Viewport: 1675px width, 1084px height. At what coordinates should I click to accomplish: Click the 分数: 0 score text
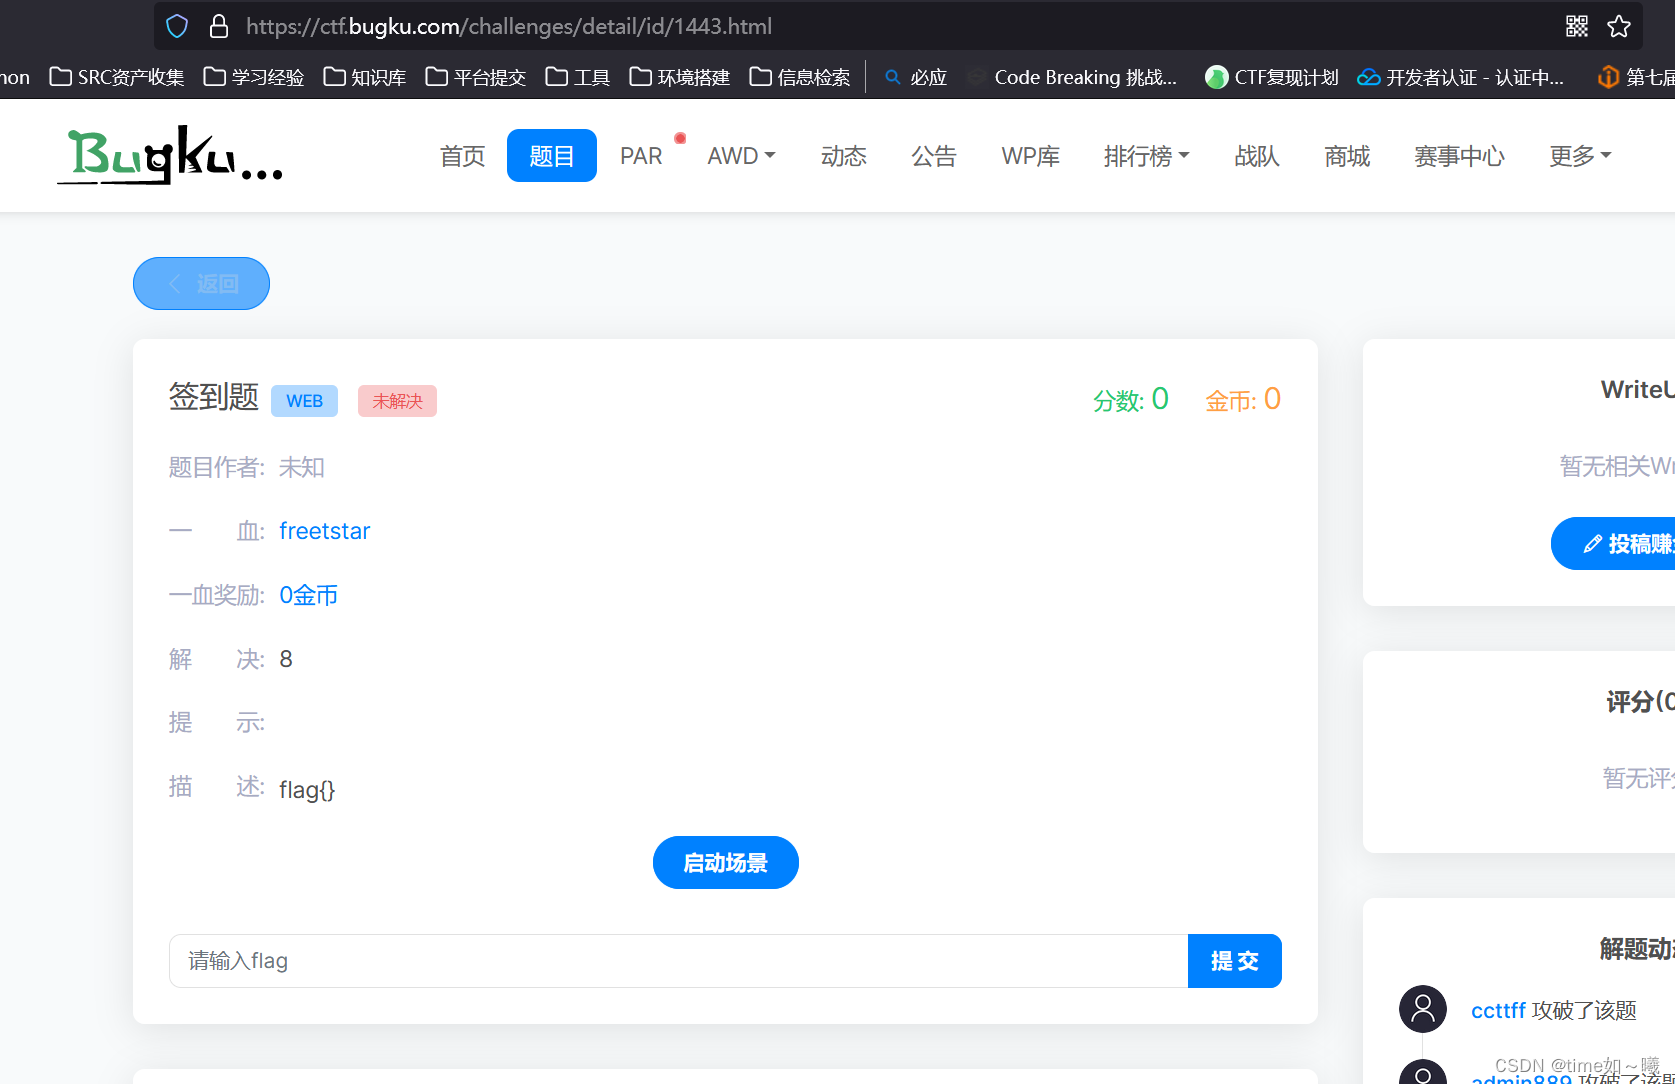coord(1131,400)
